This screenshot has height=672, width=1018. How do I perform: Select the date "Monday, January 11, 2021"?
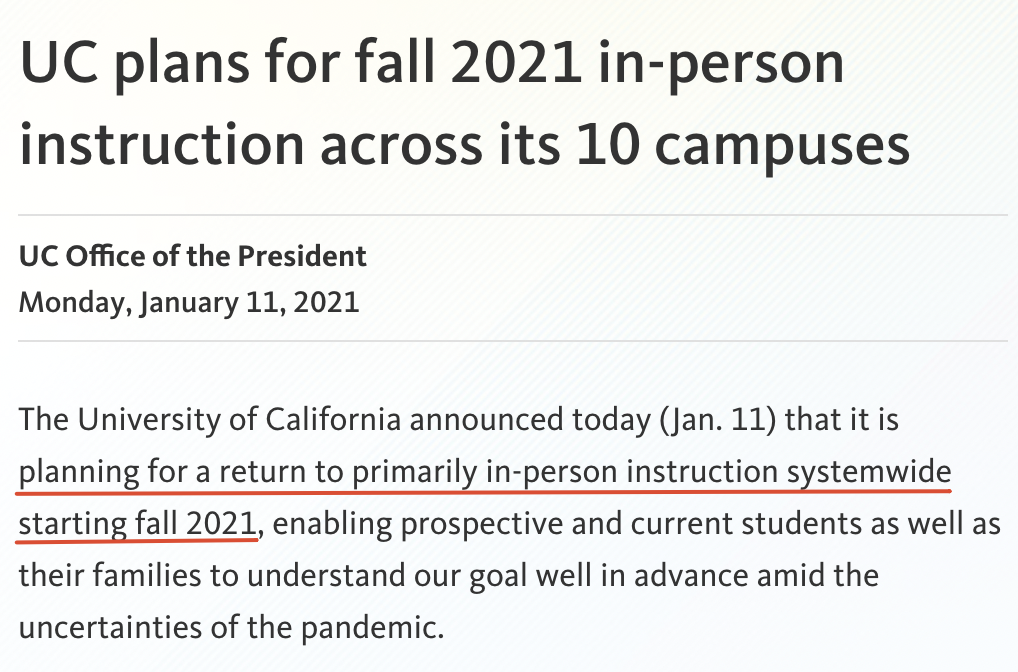(x=189, y=303)
